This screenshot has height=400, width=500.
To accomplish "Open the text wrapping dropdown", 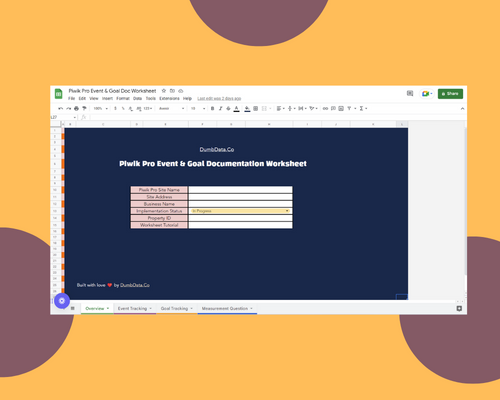I will pos(302,108).
